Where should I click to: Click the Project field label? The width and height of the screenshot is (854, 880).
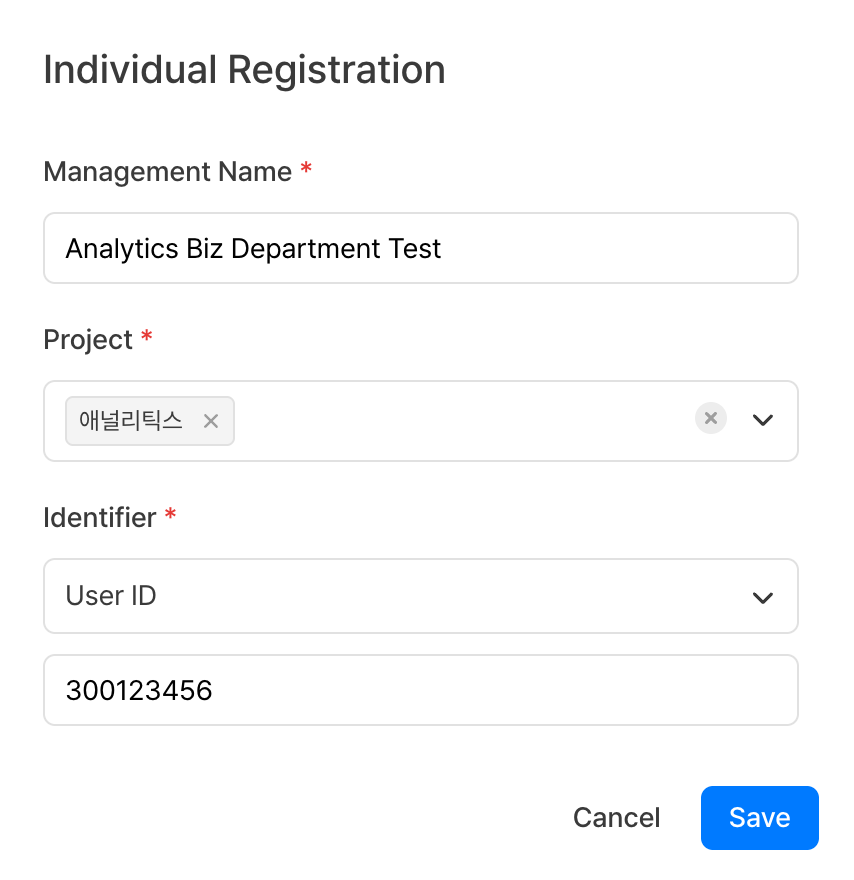pos(88,340)
